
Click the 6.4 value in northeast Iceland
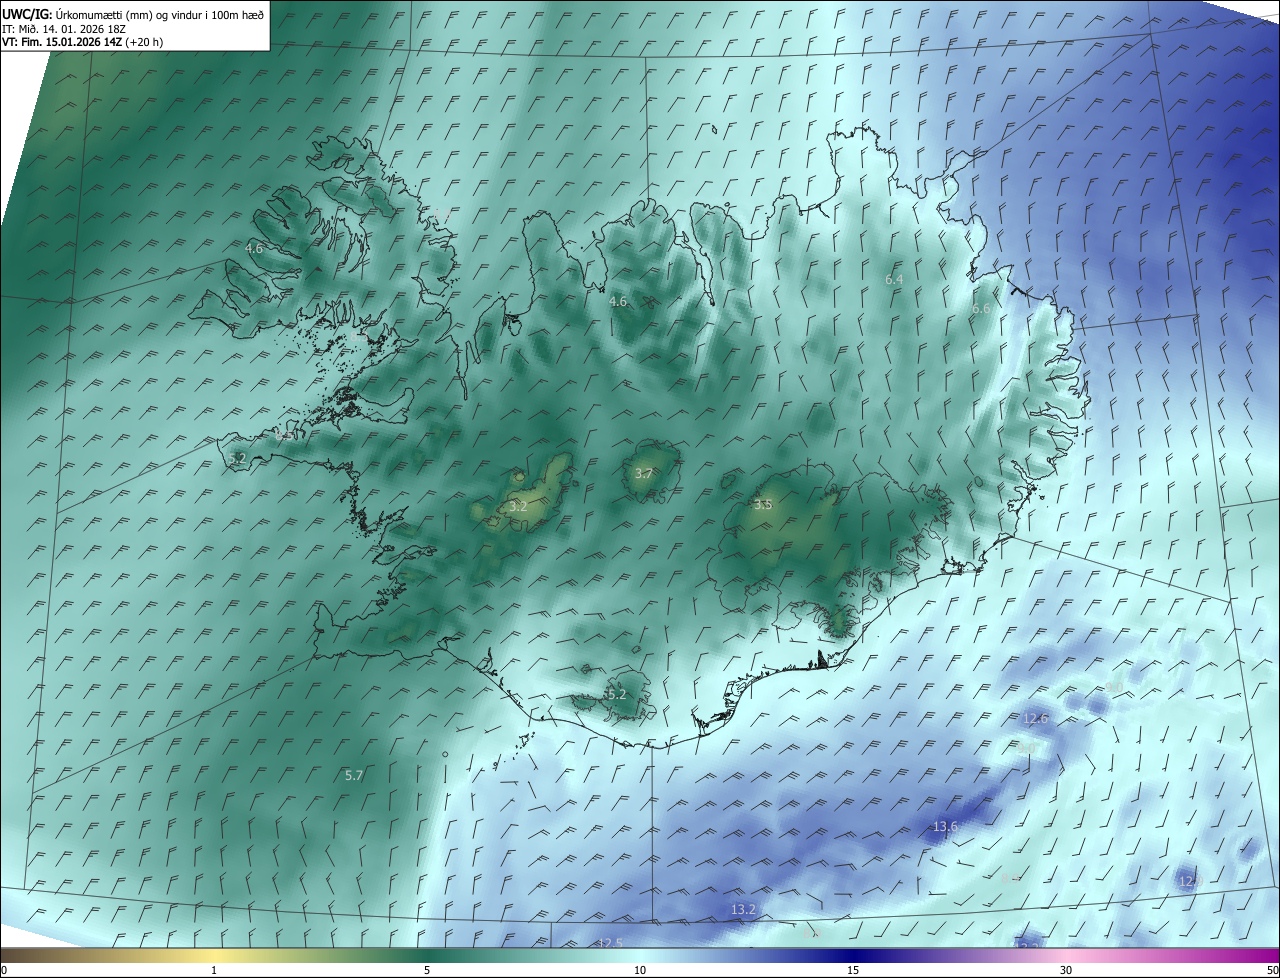pyautogui.click(x=894, y=280)
